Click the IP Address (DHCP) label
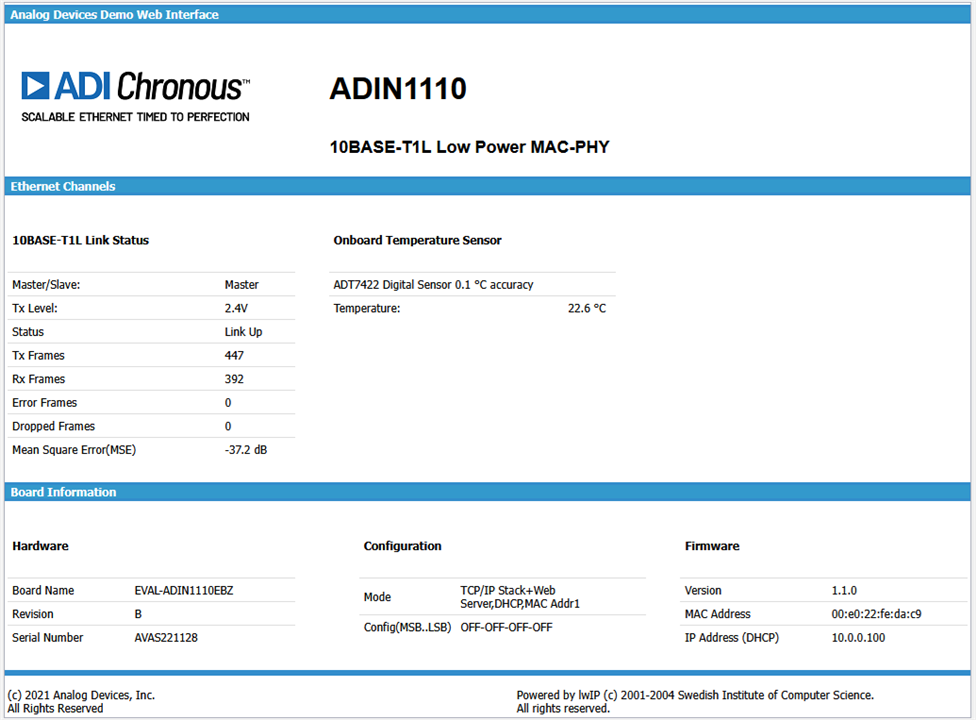Screen dimensions: 976x720 coord(732,638)
